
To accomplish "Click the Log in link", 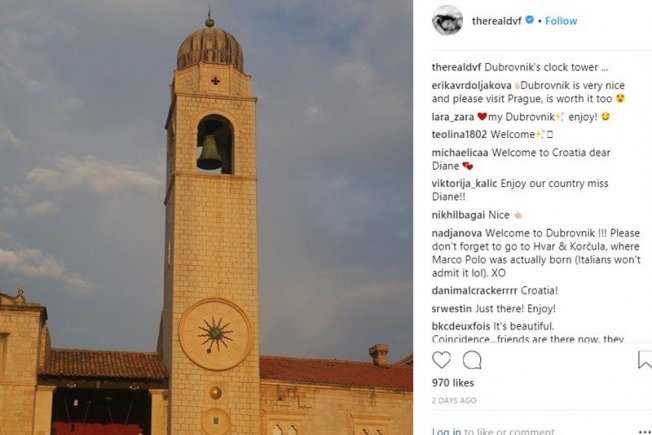I will [x=446, y=431].
